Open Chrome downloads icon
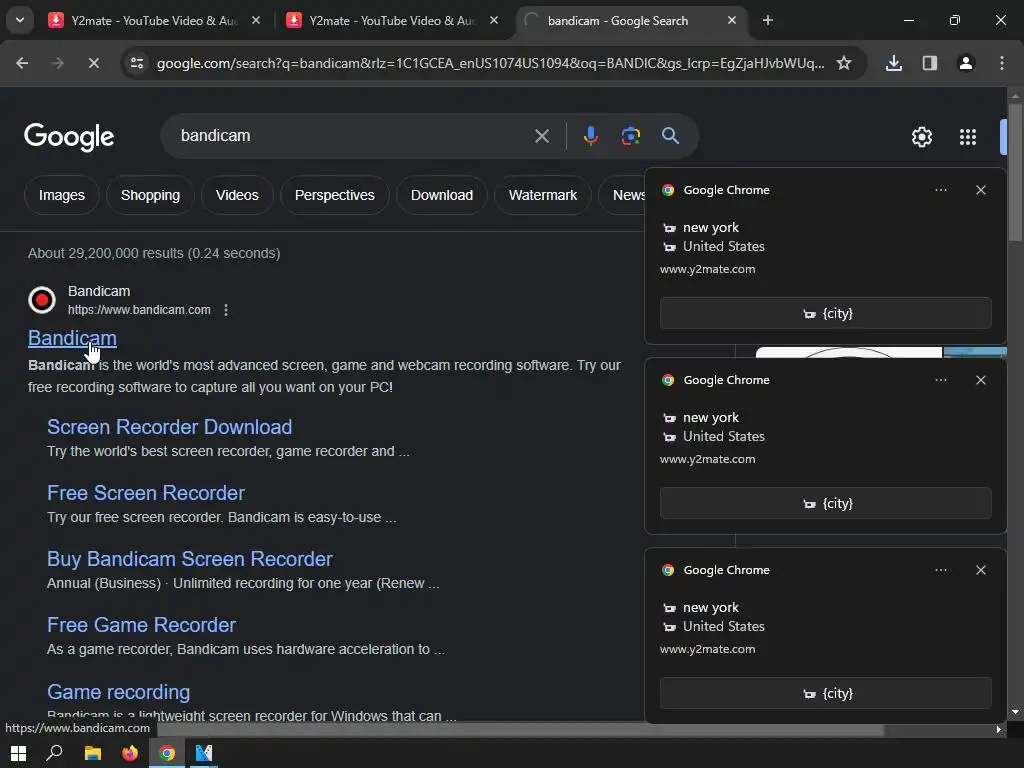 893,63
